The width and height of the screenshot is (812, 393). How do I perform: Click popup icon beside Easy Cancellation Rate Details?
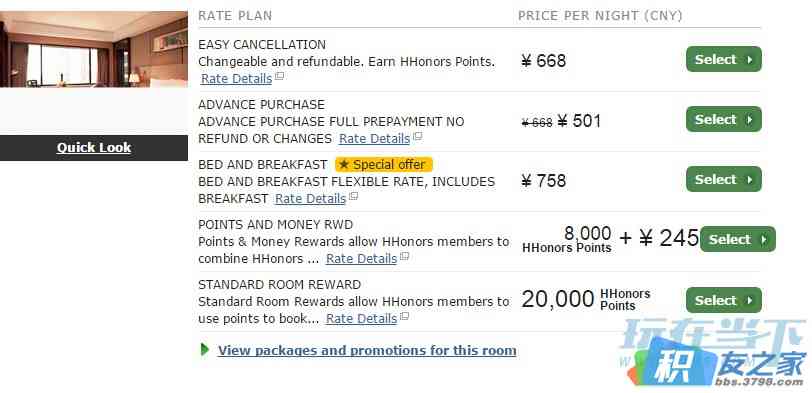[280, 77]
